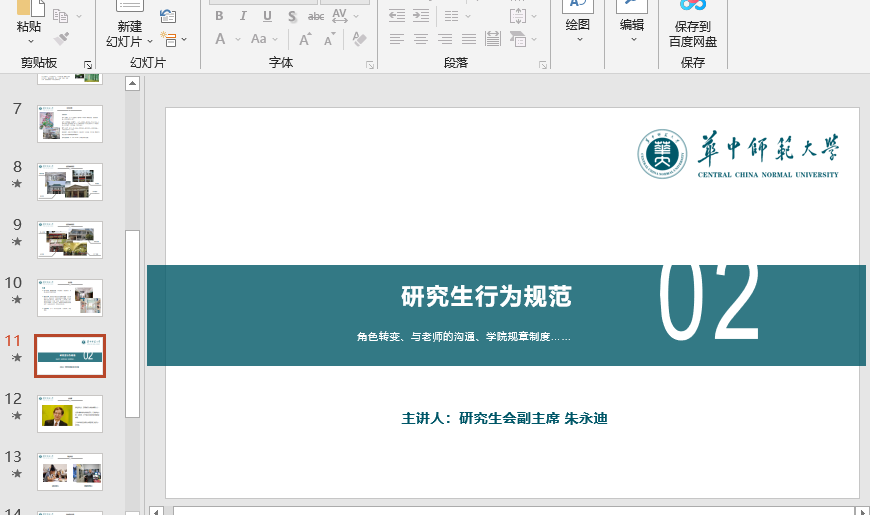Click the clear all formatting icon
This screenshot has width=870, height=515.
pos(360,39)
